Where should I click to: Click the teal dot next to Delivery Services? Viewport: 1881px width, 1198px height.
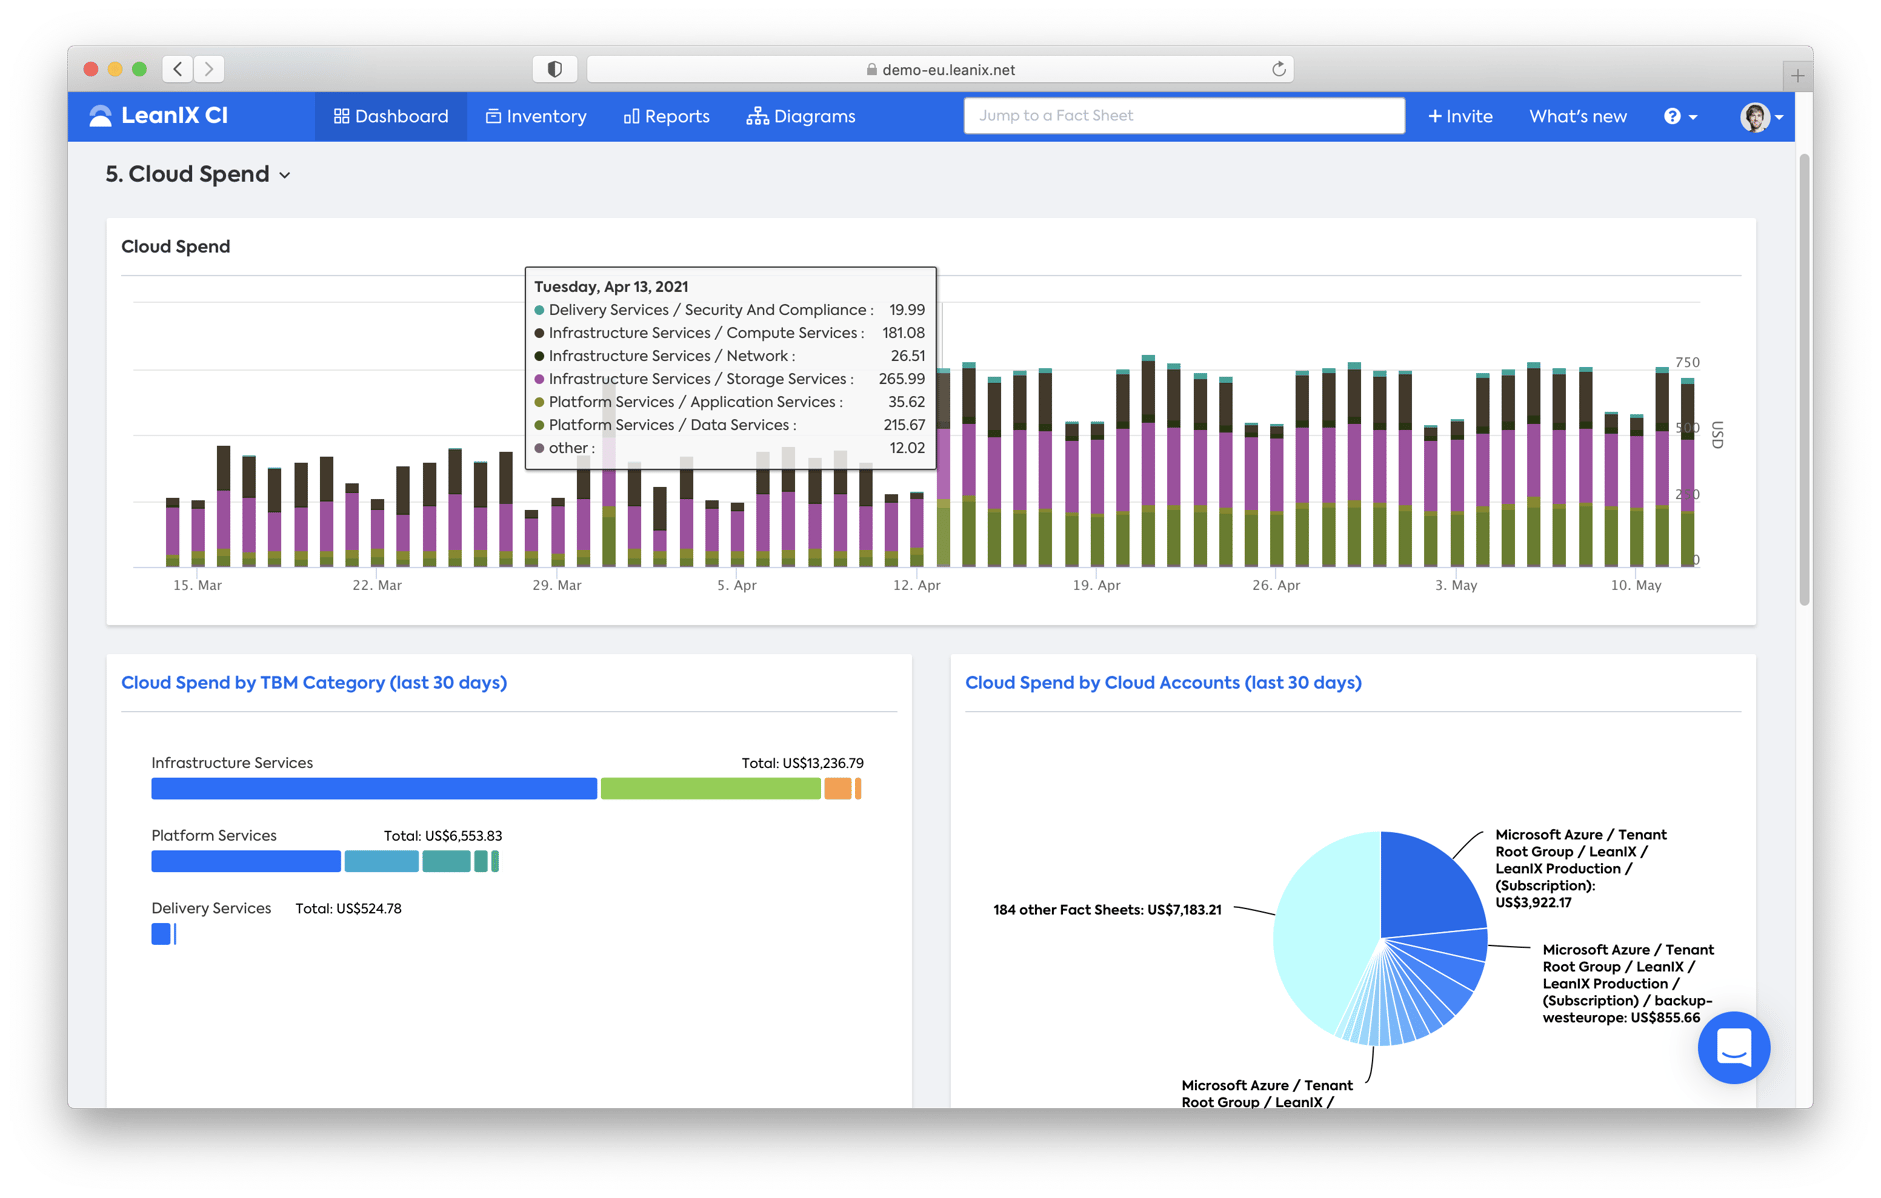539,310
